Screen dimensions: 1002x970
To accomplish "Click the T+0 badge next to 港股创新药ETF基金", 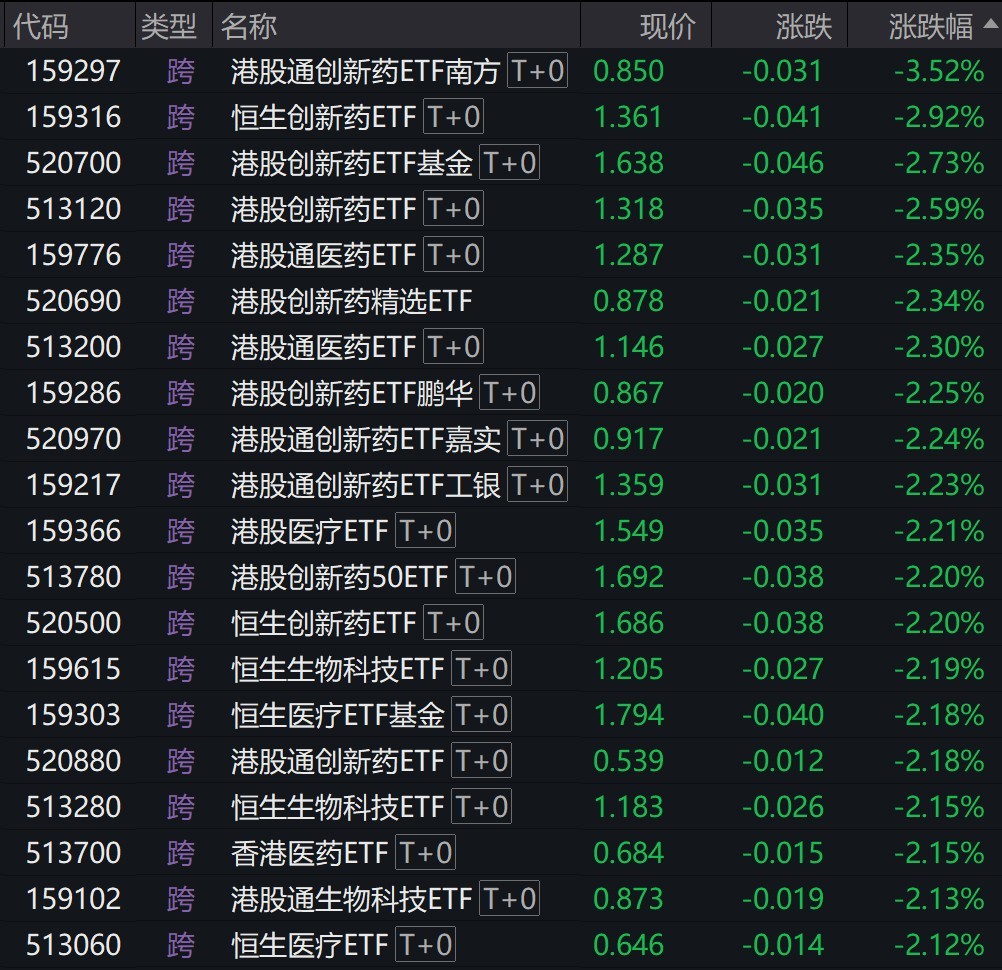I will [x=509, y=163].
